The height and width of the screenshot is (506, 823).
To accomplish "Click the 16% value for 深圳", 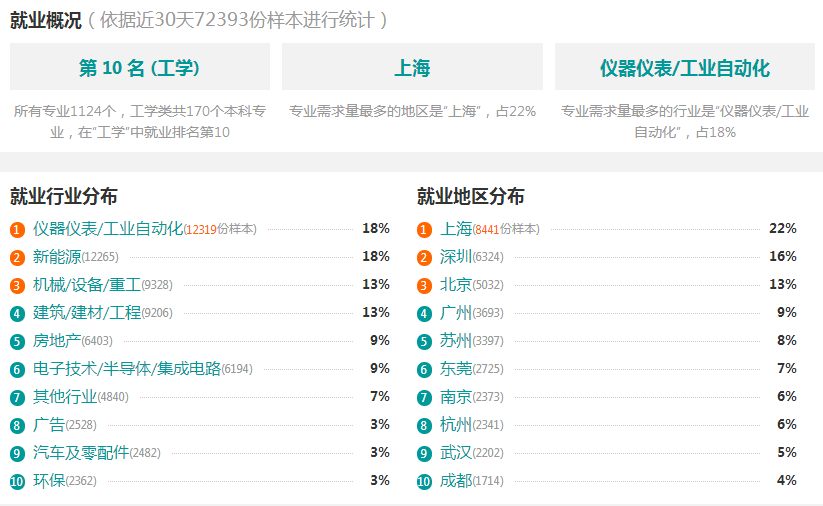I will pos(783,256).
